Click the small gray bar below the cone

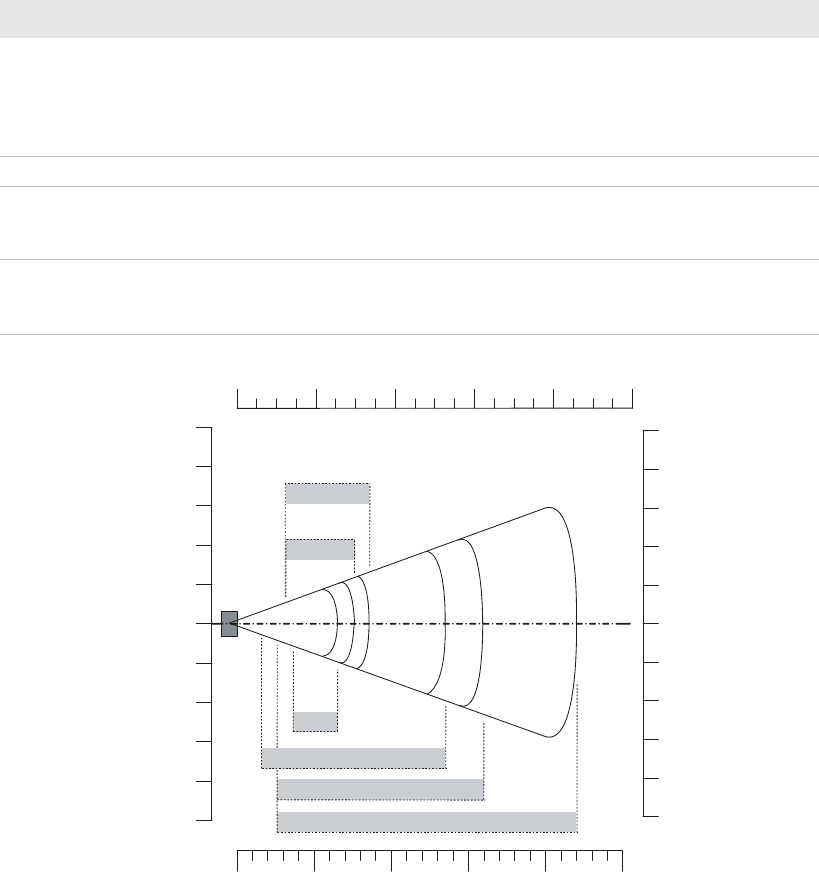point(316,721)
